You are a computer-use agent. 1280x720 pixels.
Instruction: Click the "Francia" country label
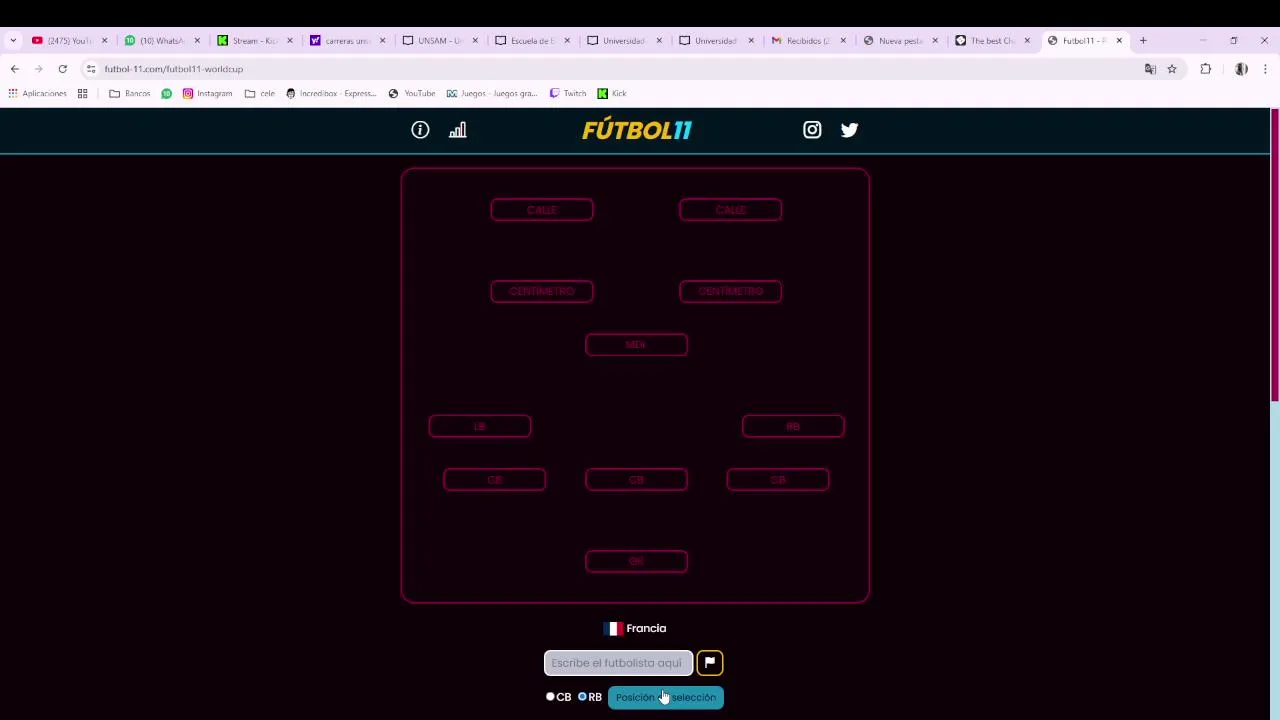[646, 628]
